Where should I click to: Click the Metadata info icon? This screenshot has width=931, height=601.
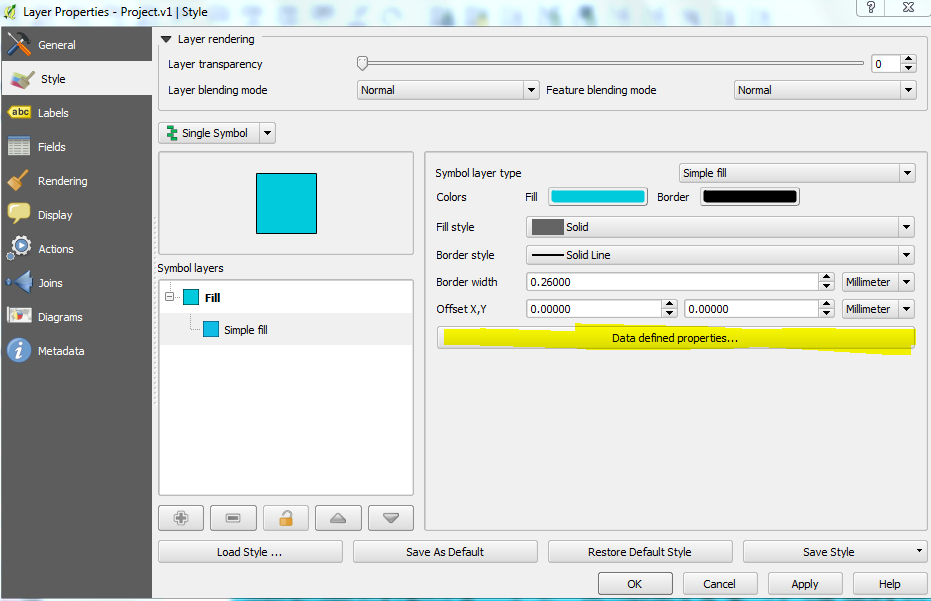(x=18, y=350)
